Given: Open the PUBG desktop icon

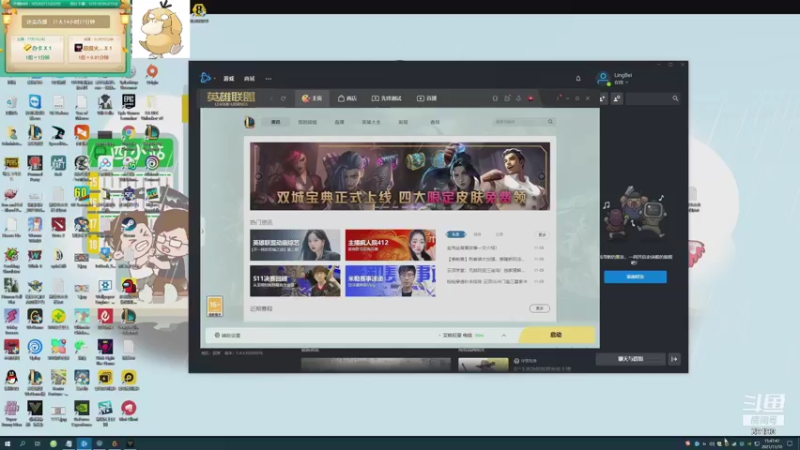Looking at the screenshot, I should click(x=11, y=163).
